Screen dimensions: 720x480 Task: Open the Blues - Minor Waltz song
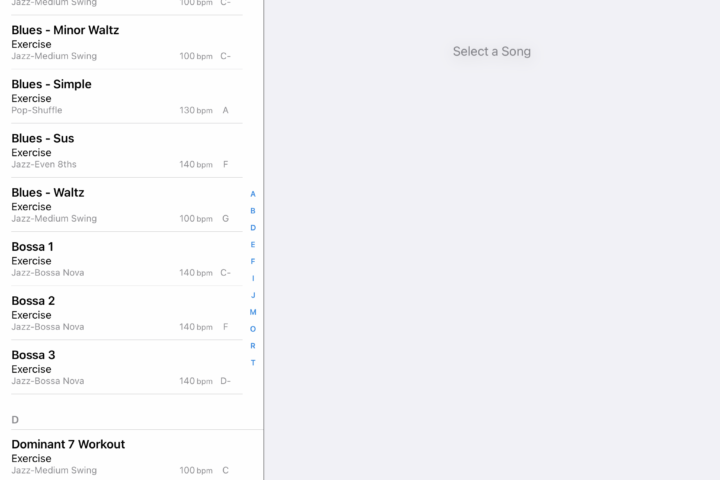[x=127, y=43]
